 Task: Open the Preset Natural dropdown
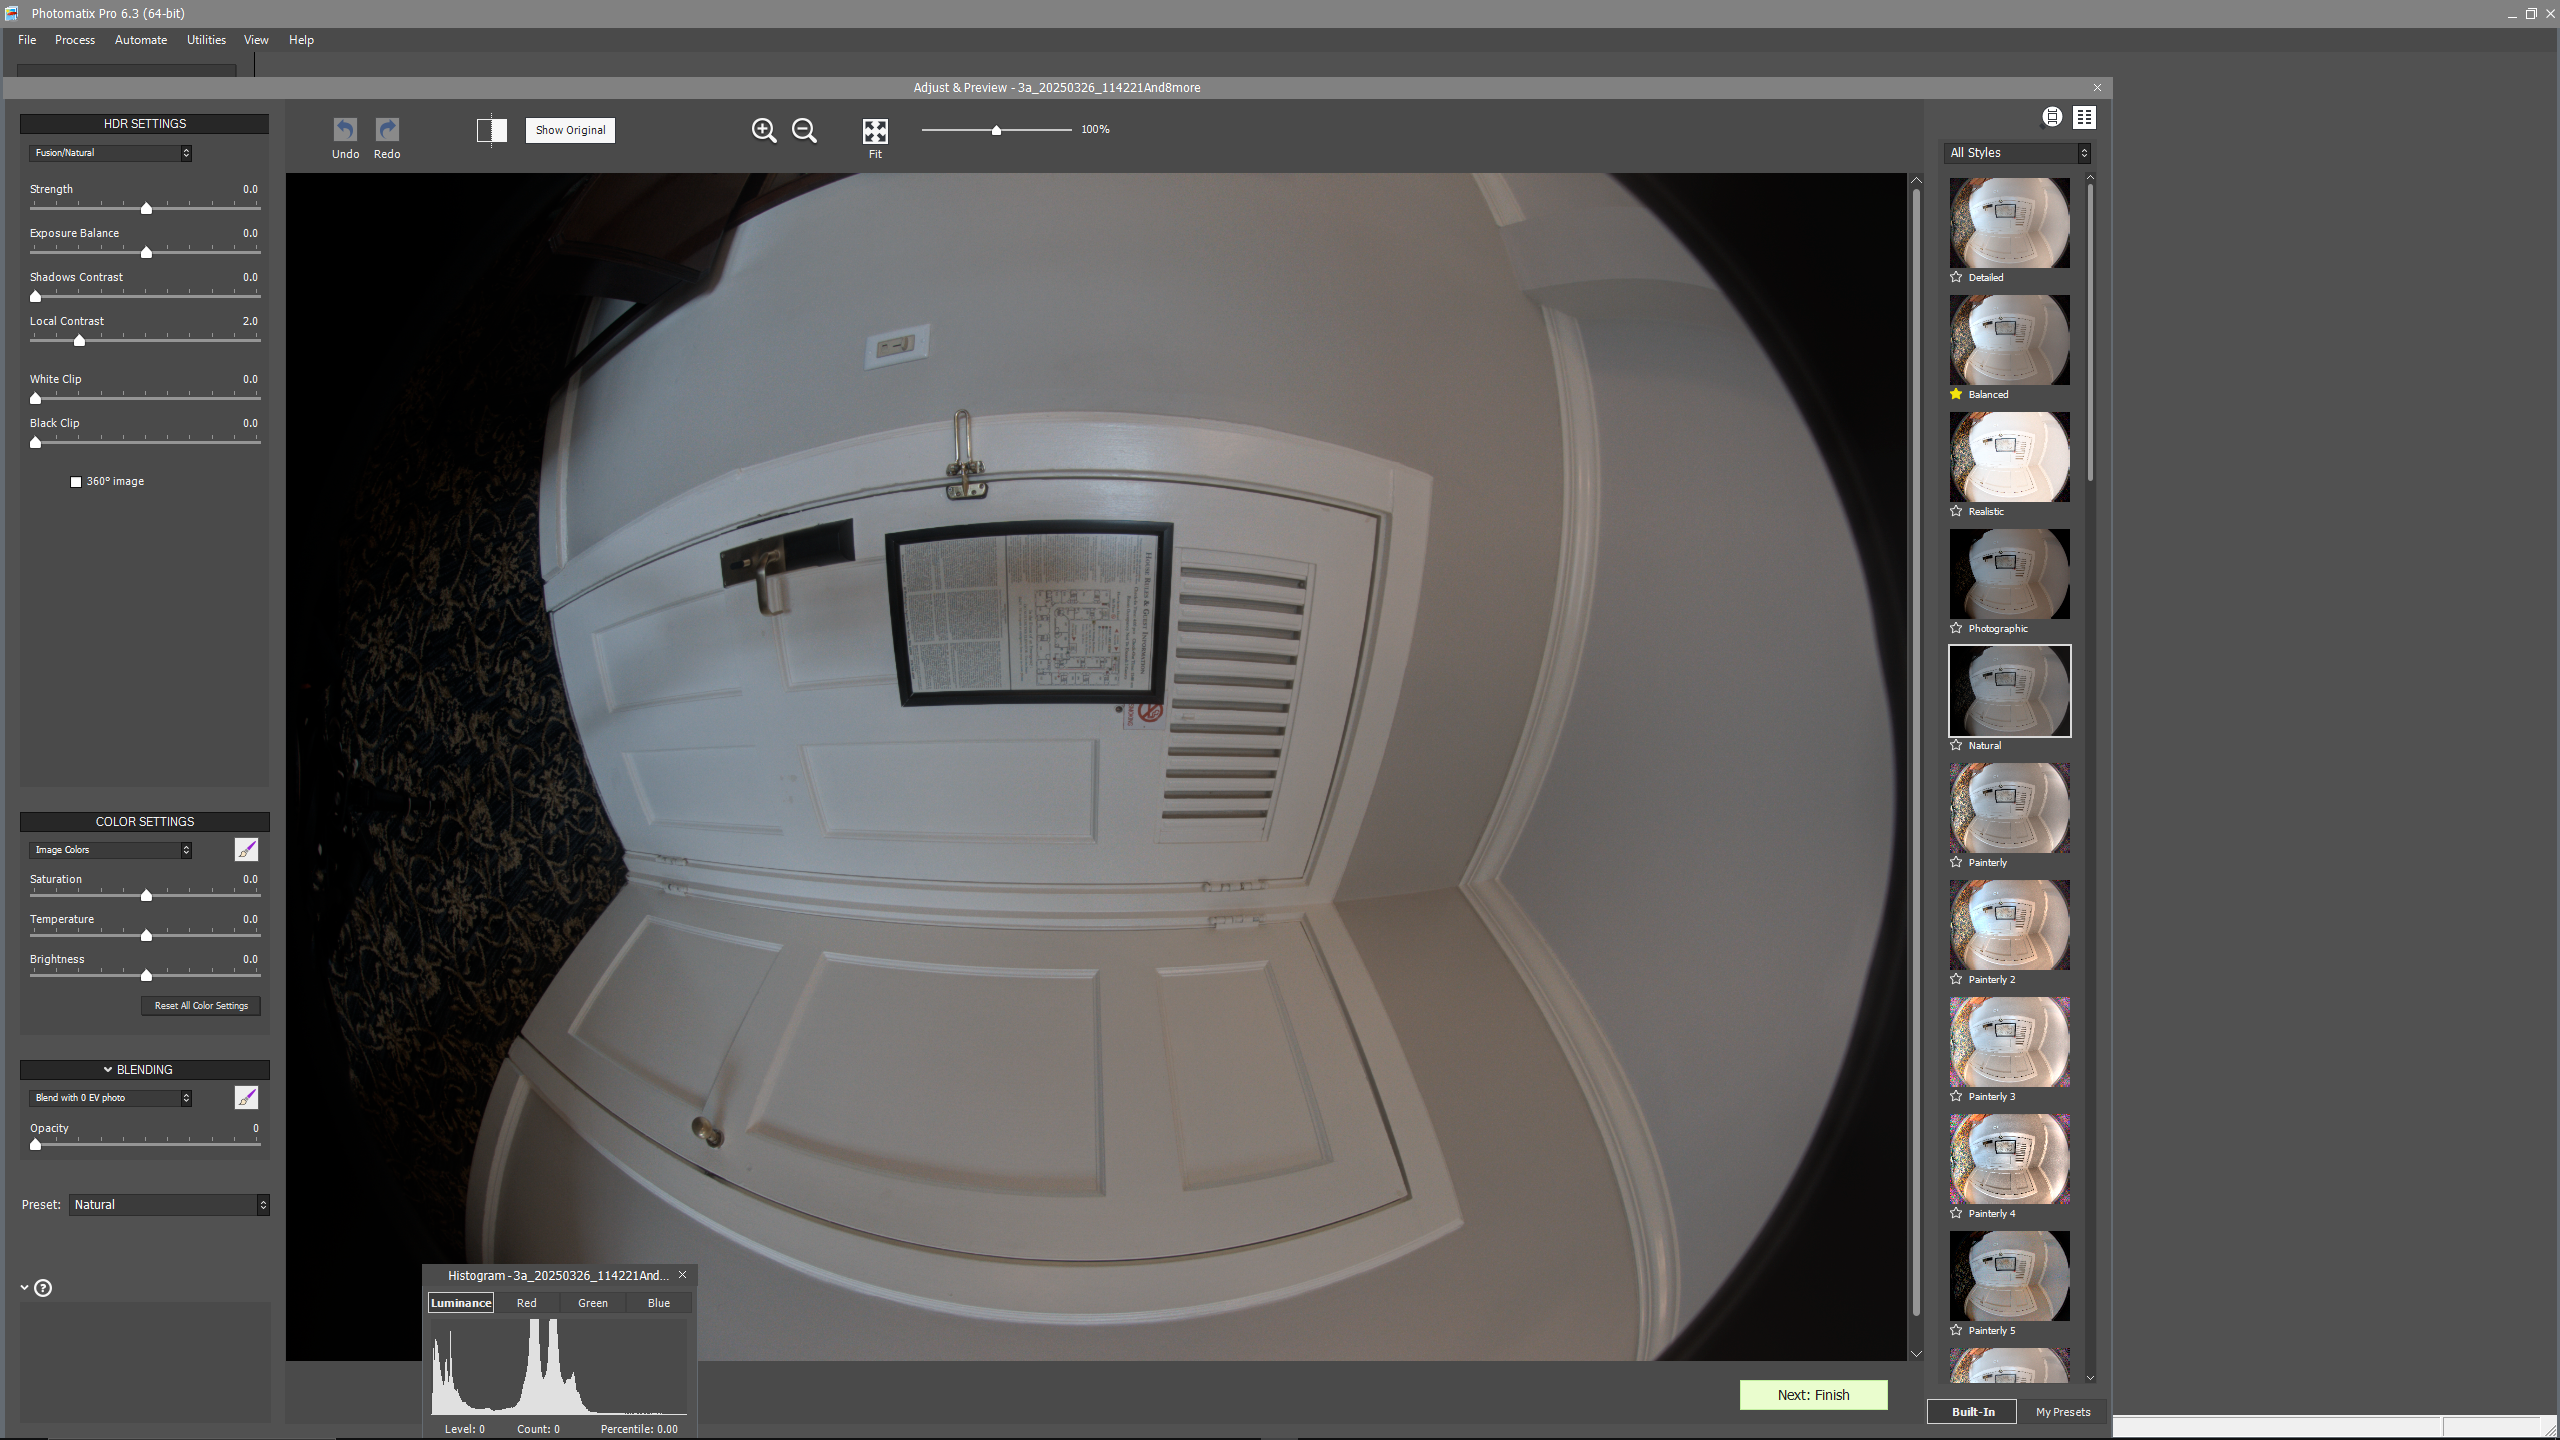[169, 1205]
